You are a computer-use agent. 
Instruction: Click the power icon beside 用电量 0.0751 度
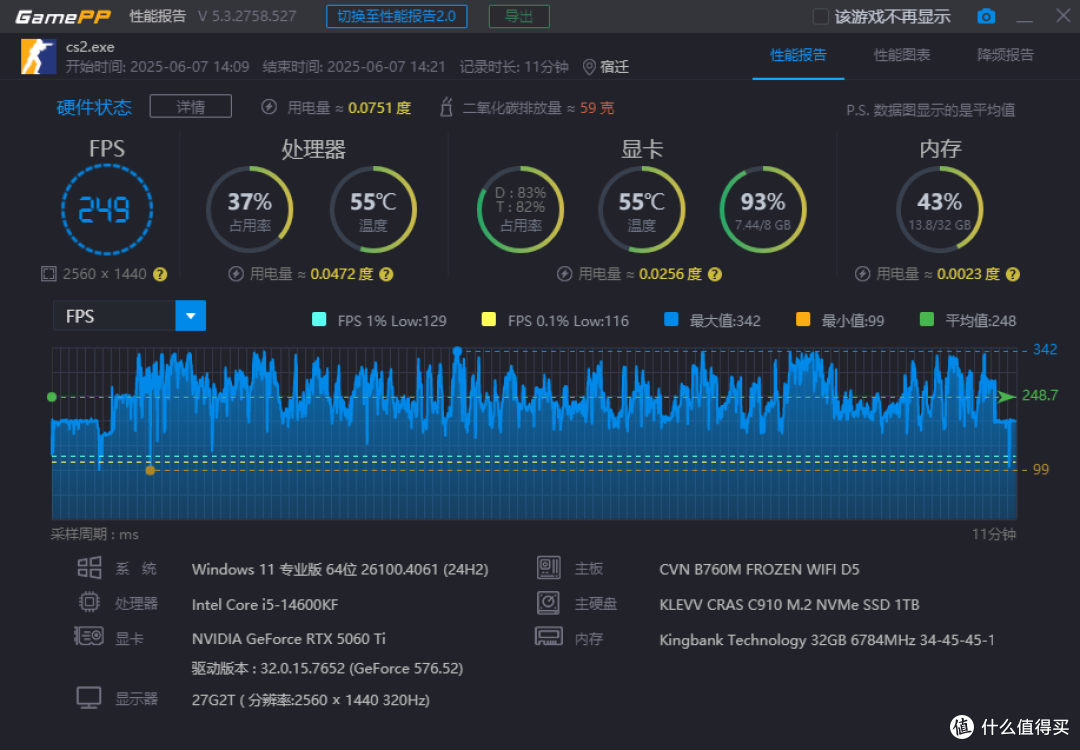[x=269, y=107]
